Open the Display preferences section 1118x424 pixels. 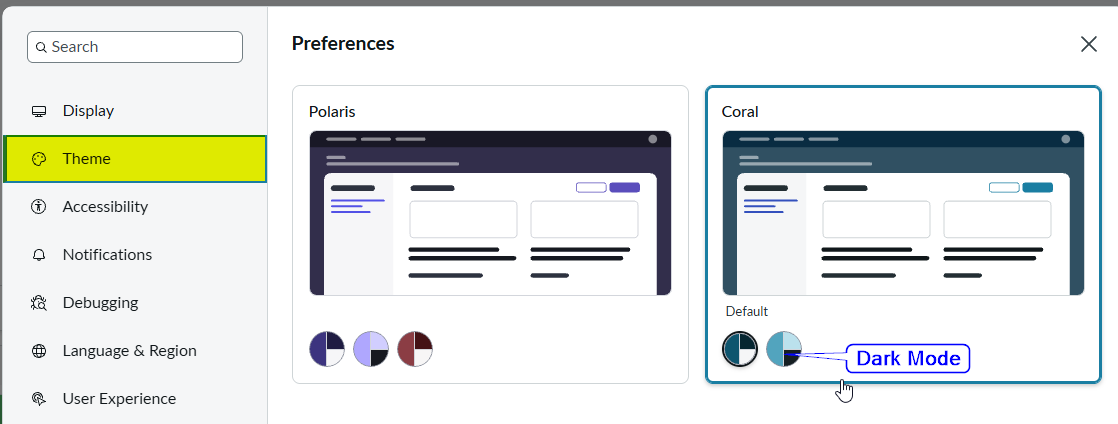88,111
